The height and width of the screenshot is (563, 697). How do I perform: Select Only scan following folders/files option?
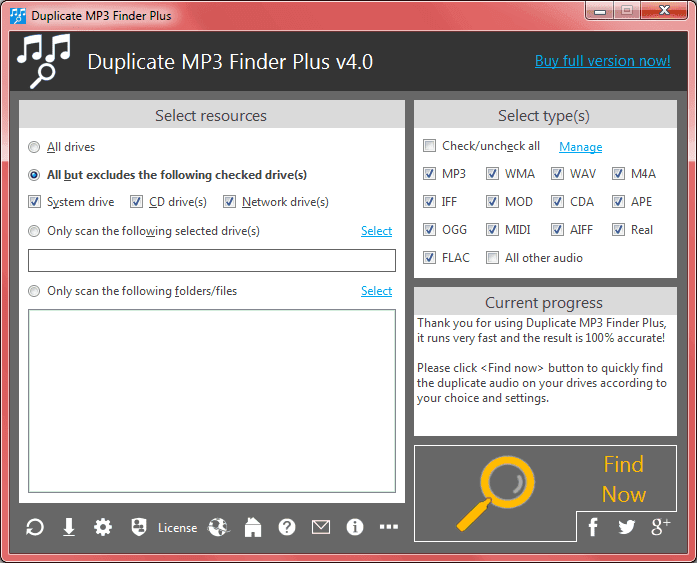click(34, 291)
